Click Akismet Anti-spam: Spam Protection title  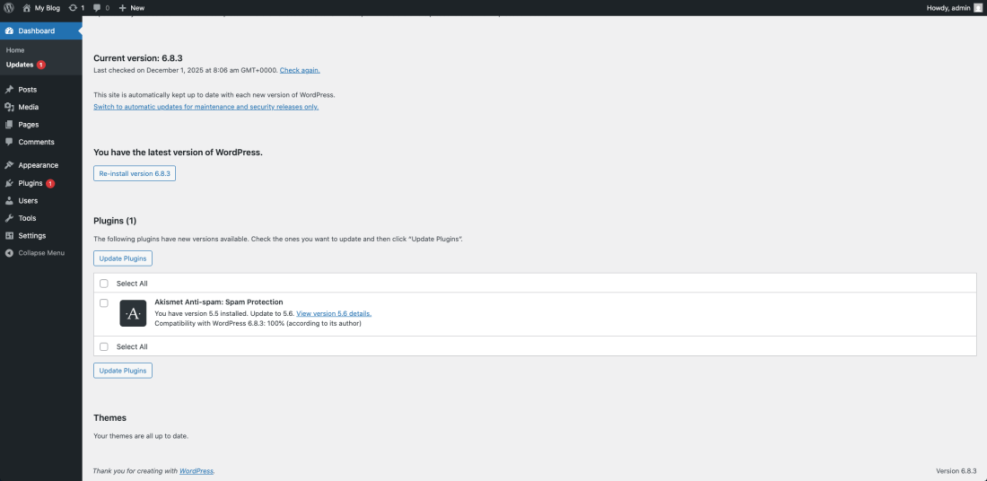click(218, 302)
